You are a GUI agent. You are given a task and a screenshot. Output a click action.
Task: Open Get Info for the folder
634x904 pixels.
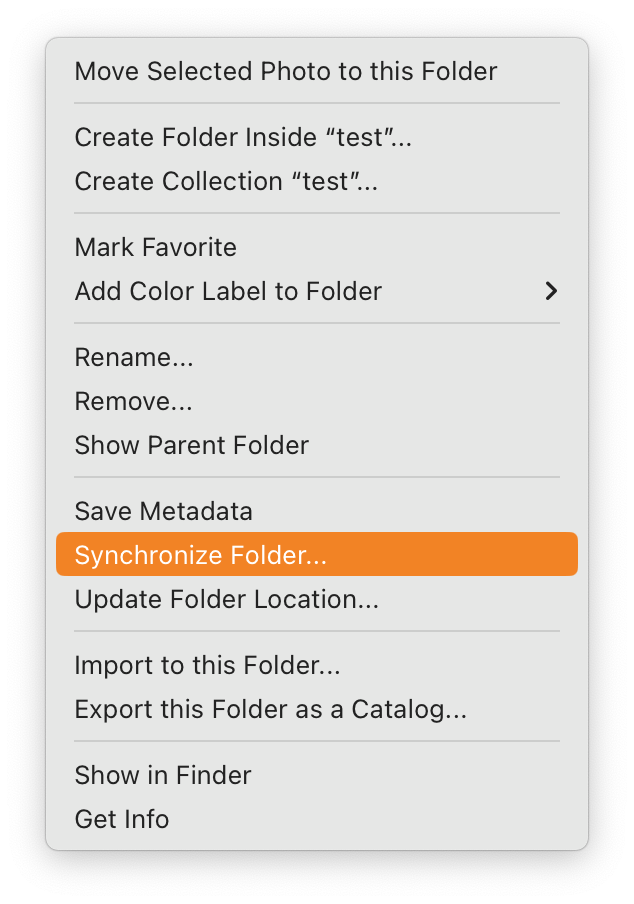[x=122, y=820]
